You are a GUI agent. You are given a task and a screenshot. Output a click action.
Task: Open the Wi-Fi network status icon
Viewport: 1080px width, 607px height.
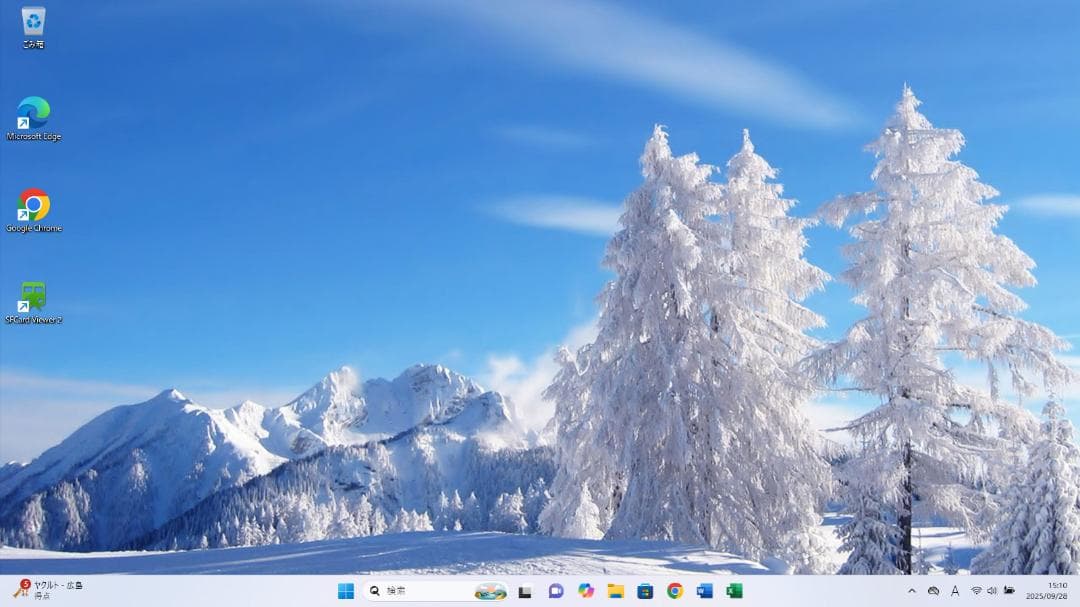[976, 591]
